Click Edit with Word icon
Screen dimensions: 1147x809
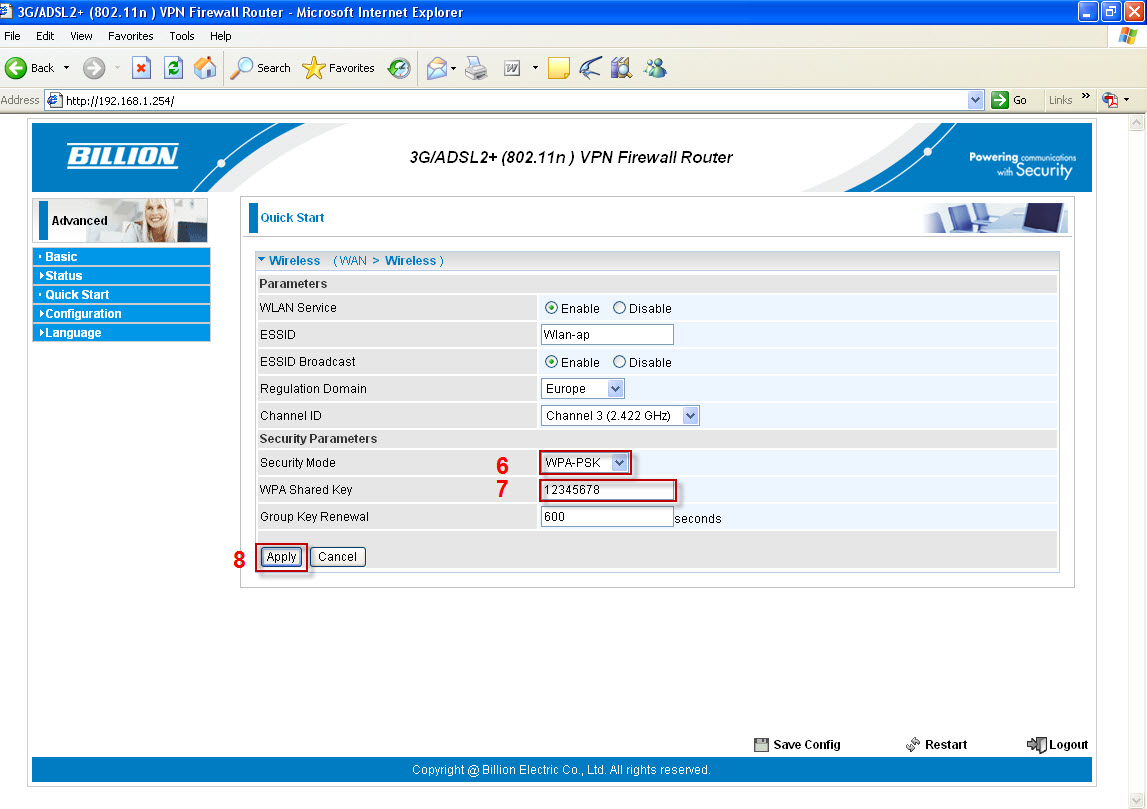[x=512, y=68]
